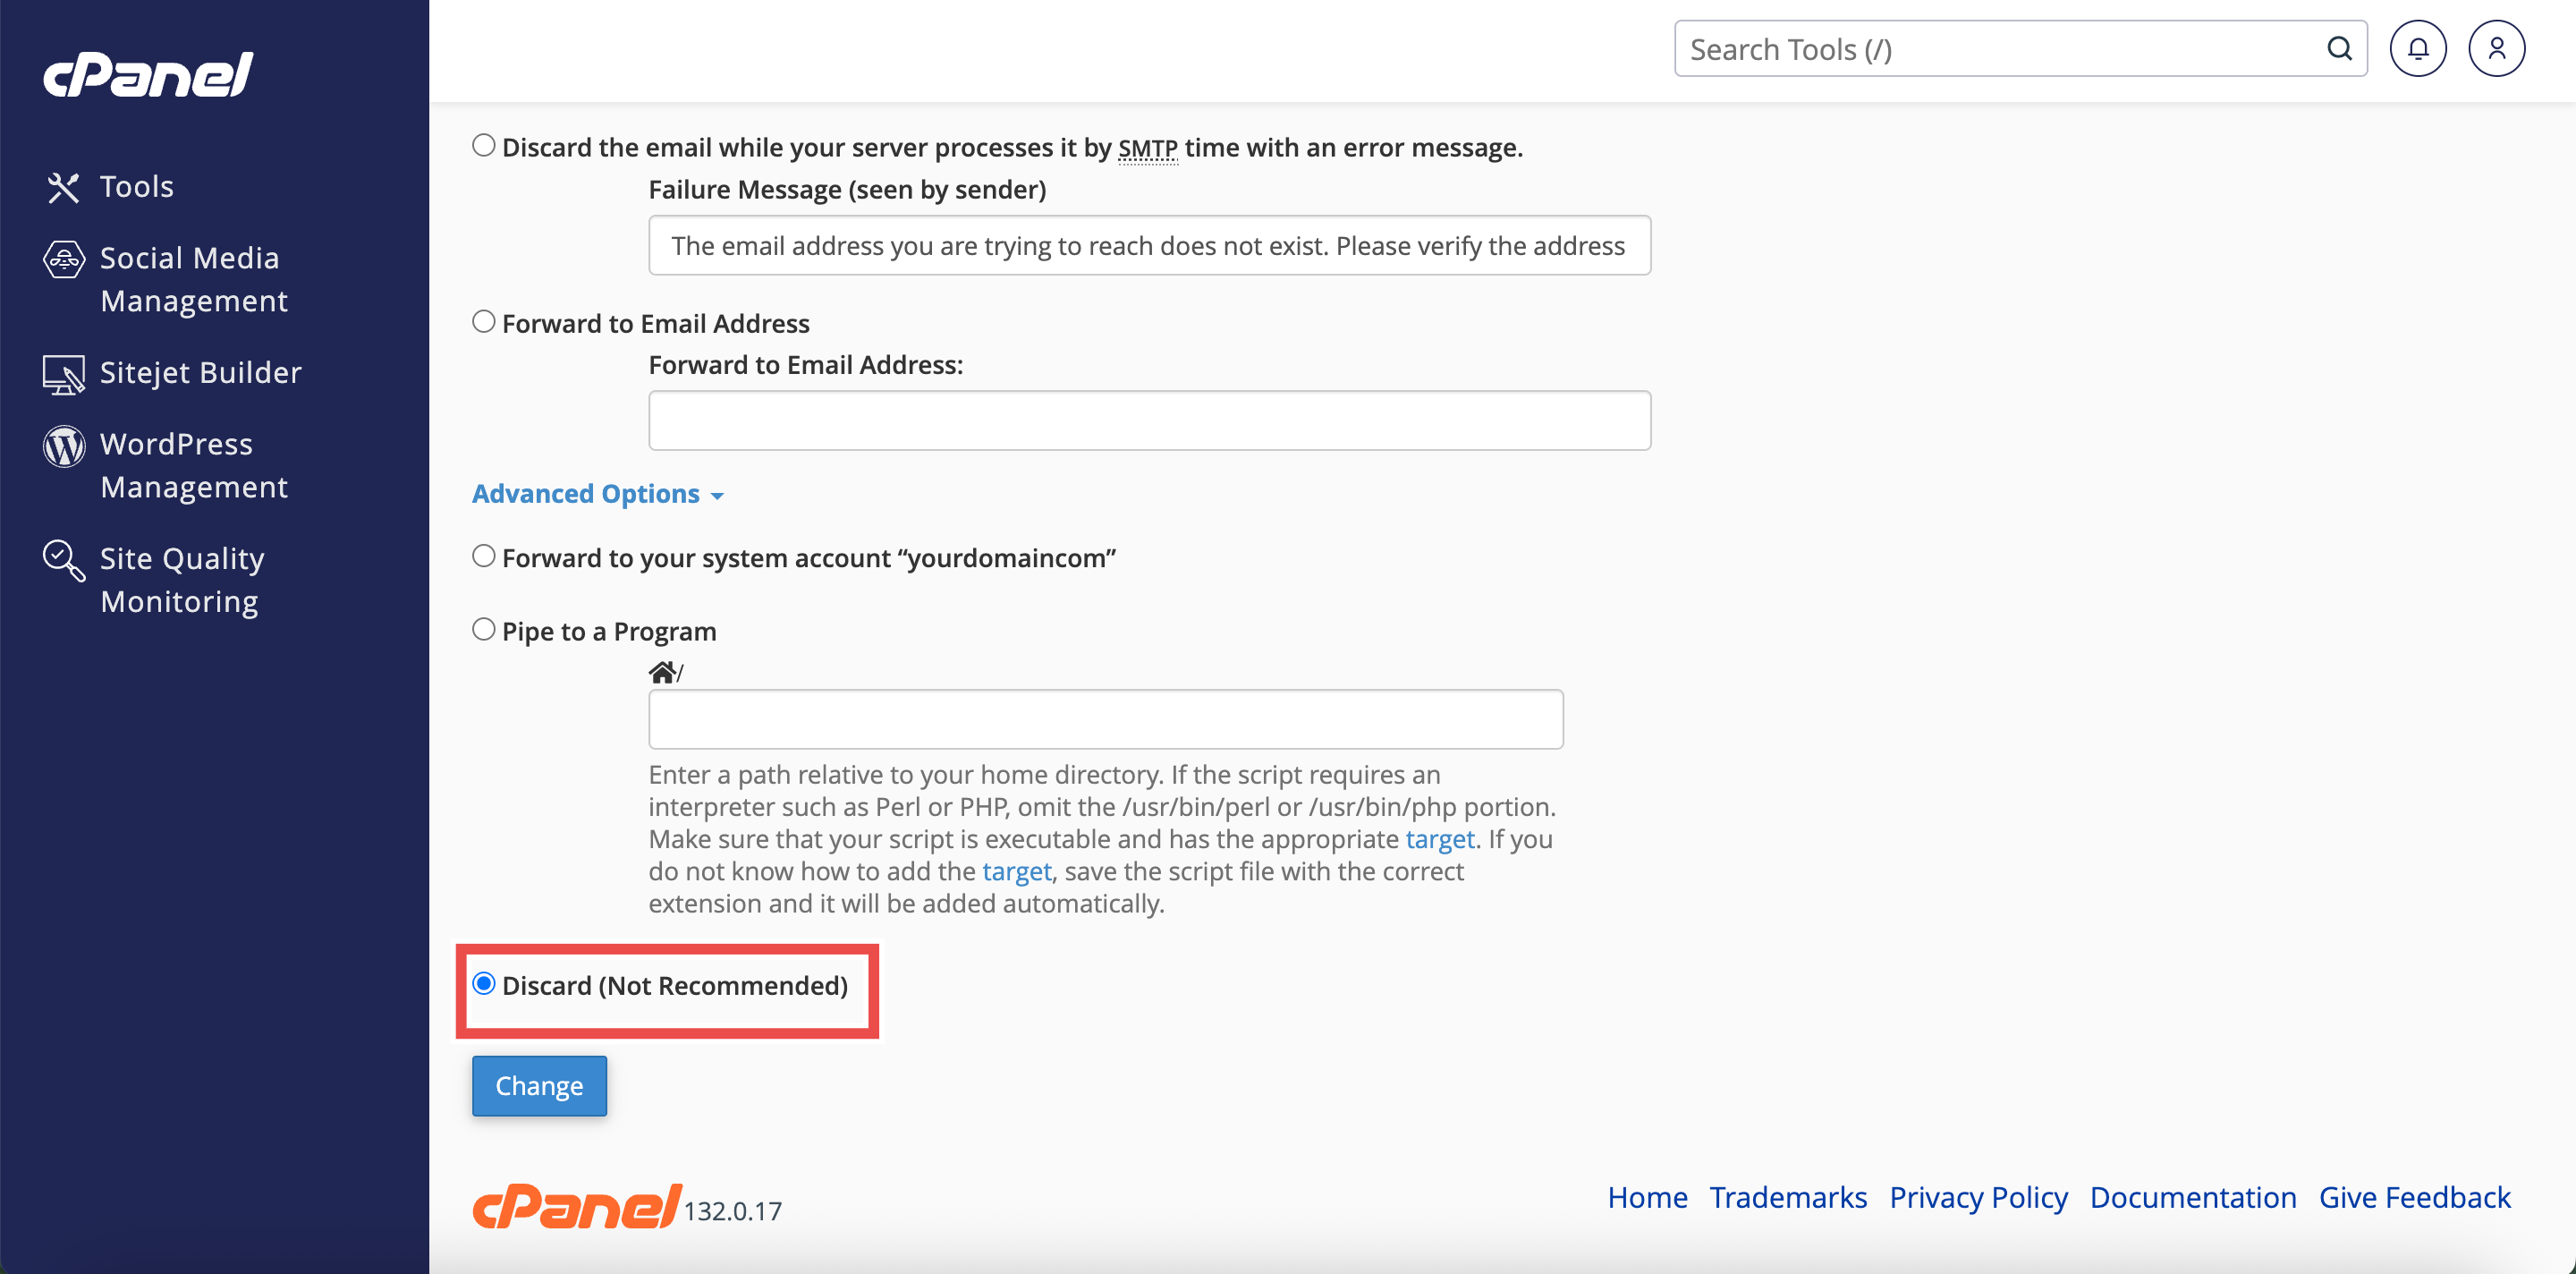Click the Change button
This screenshot has height=1274, width=2576.
539,1086
